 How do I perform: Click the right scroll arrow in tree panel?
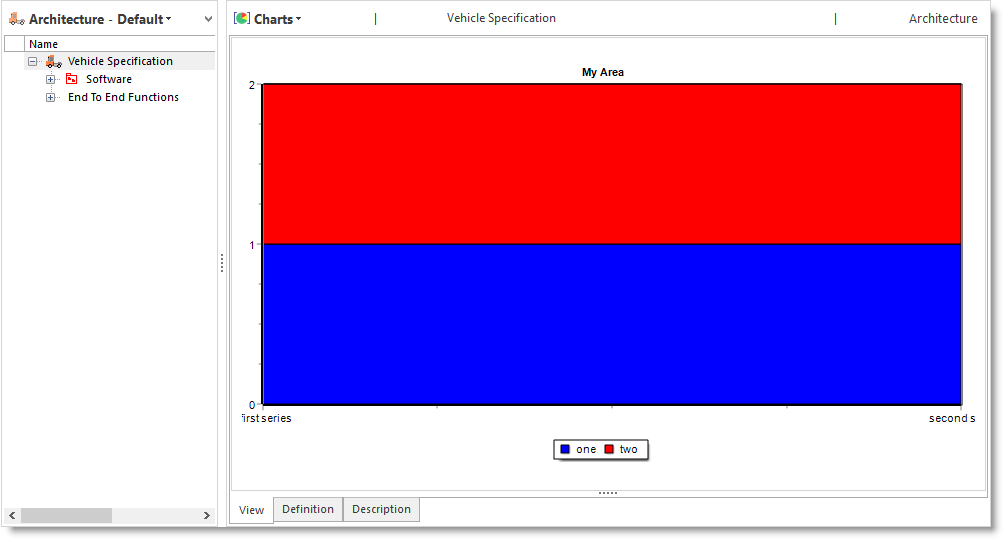pos(207,515)
